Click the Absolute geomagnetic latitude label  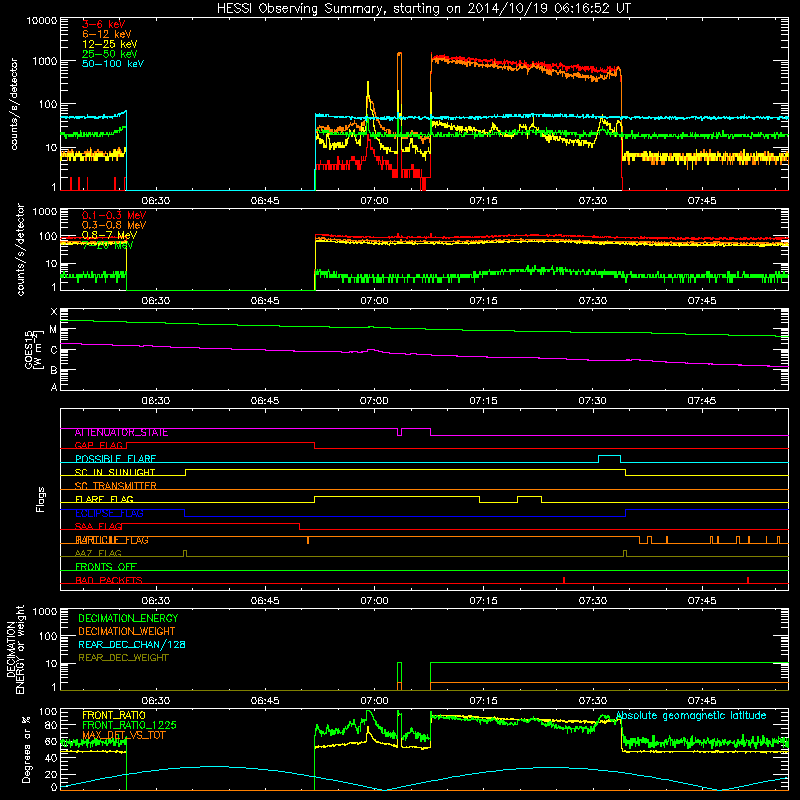691,716
